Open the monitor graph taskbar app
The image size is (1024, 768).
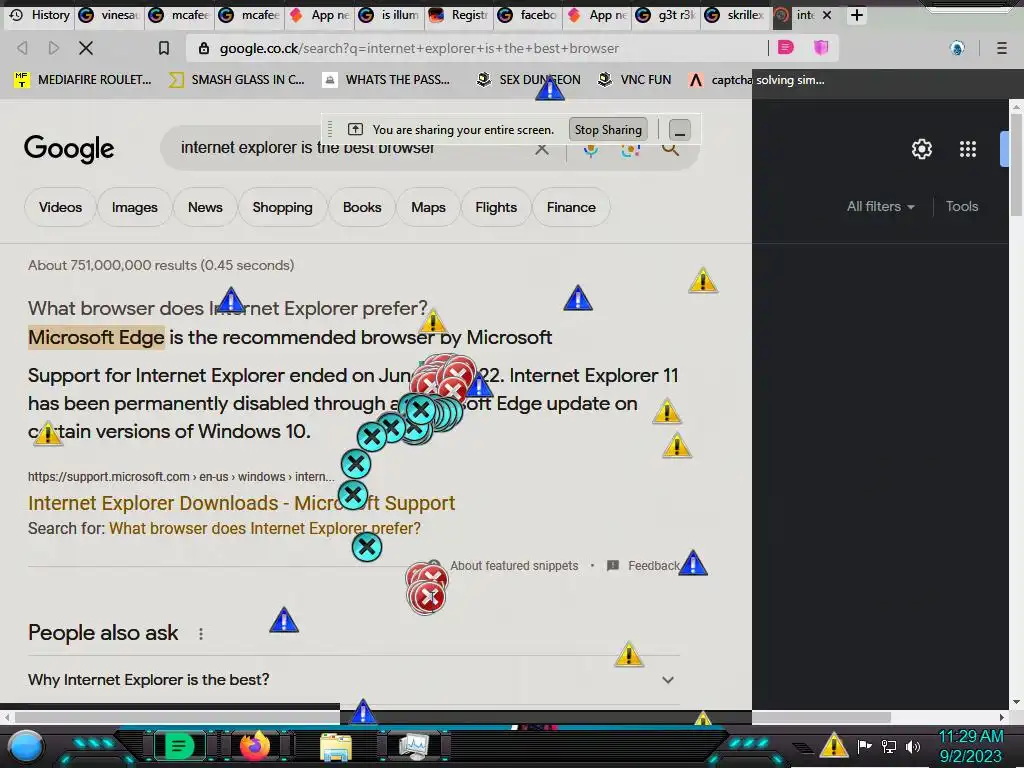pyautogui.click(x=413, y=746)
